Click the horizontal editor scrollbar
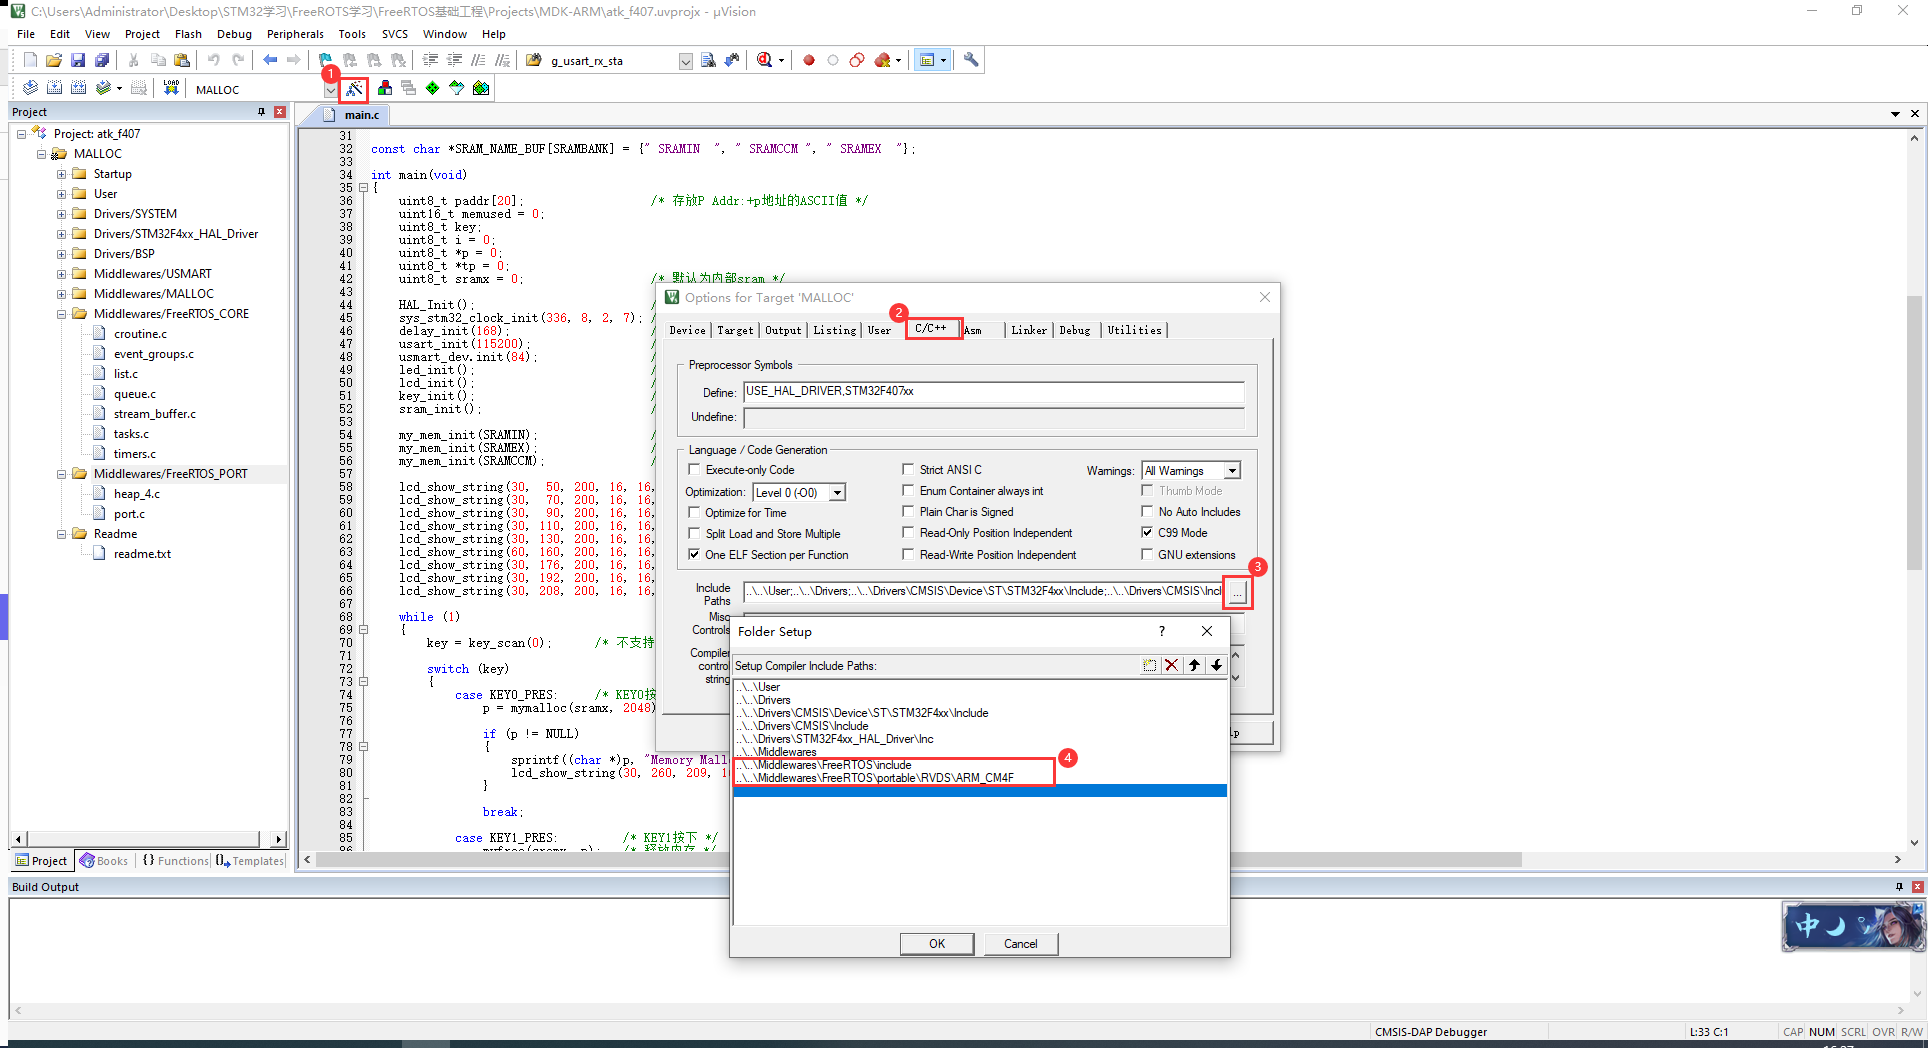Screen dimensions: 1928x1048 (900, 859)
